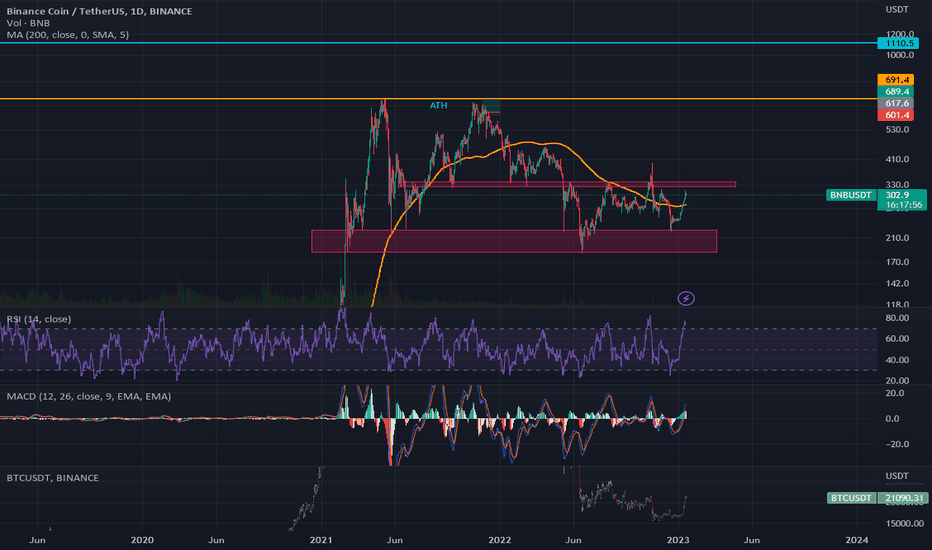Viewport: 932px width, 550px height.
Task: Click the 15000.00 BTC axis value
Action: coord(903,523)
